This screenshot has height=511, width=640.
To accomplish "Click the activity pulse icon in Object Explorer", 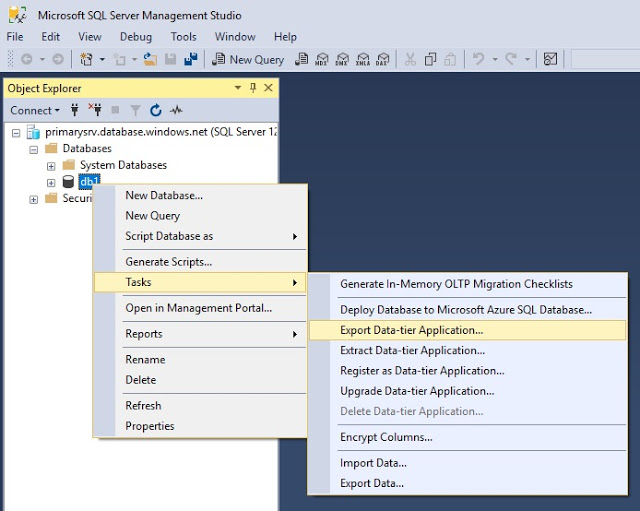I will [176, 110].
